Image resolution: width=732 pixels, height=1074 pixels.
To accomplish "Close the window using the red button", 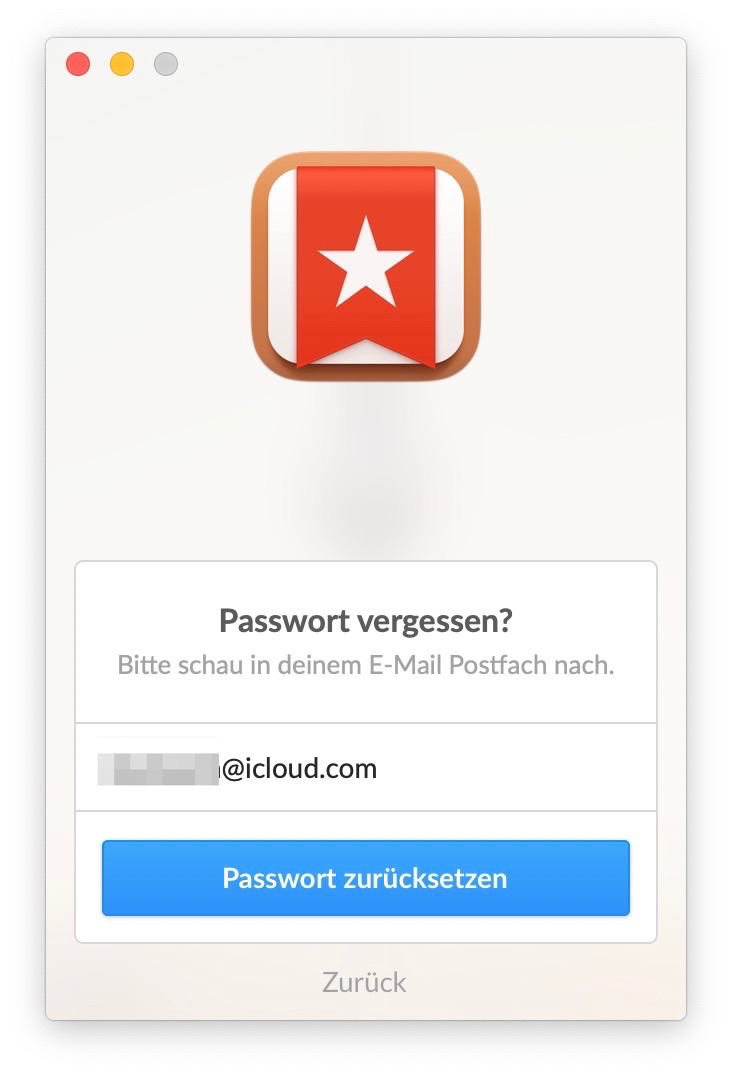I will point(78,64).
